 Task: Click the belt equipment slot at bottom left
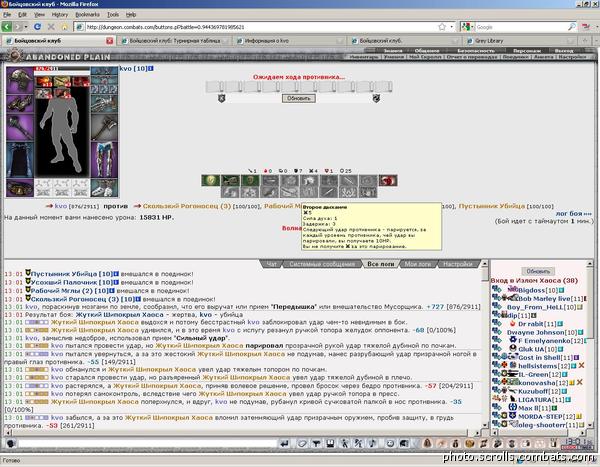click(x=20, y=188)
